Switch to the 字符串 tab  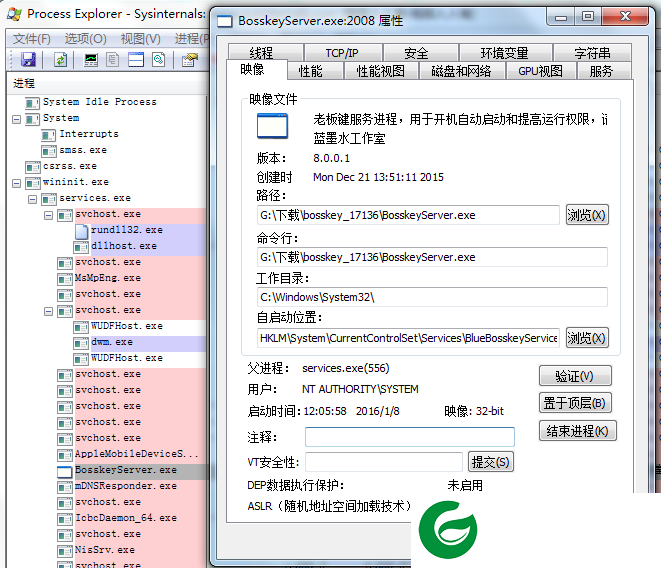592,53
